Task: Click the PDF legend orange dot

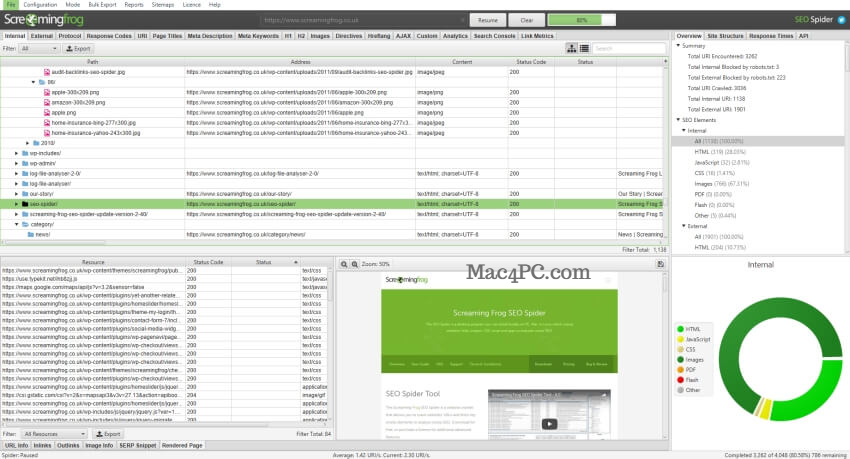Action: tap(680, 370)
